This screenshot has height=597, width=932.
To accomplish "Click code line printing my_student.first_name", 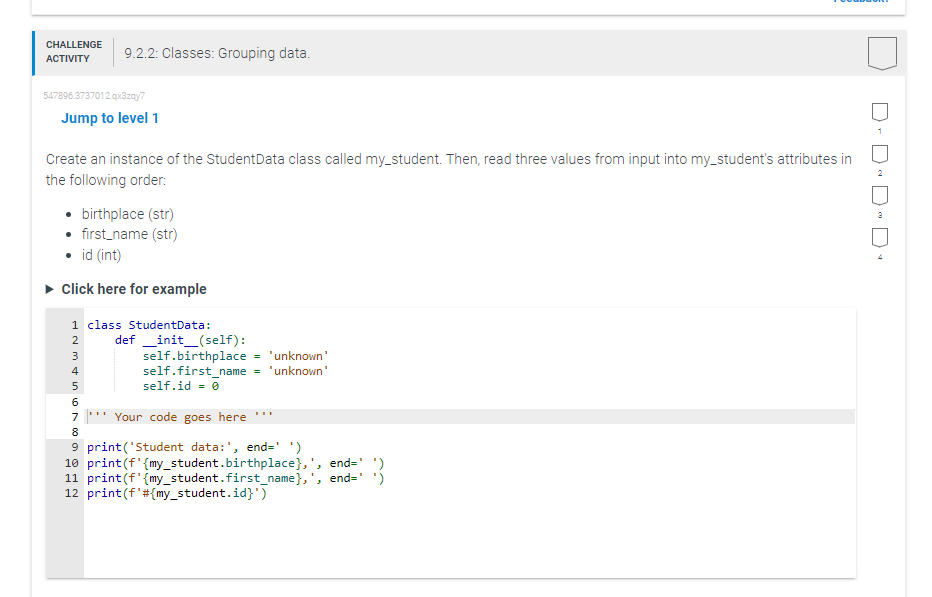I will coord(236,478).
